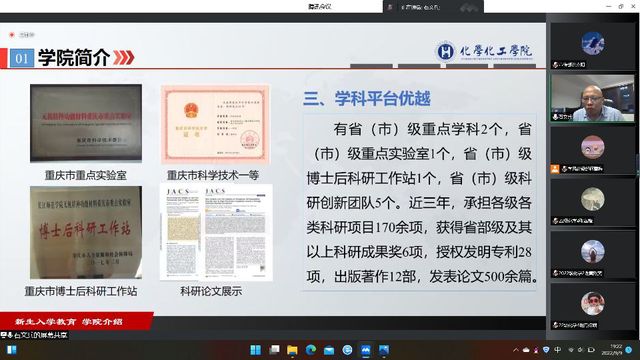This screenshot has height=360, width=640.
Task: Open Task View from the taskbar
Action: pos(274,350)
